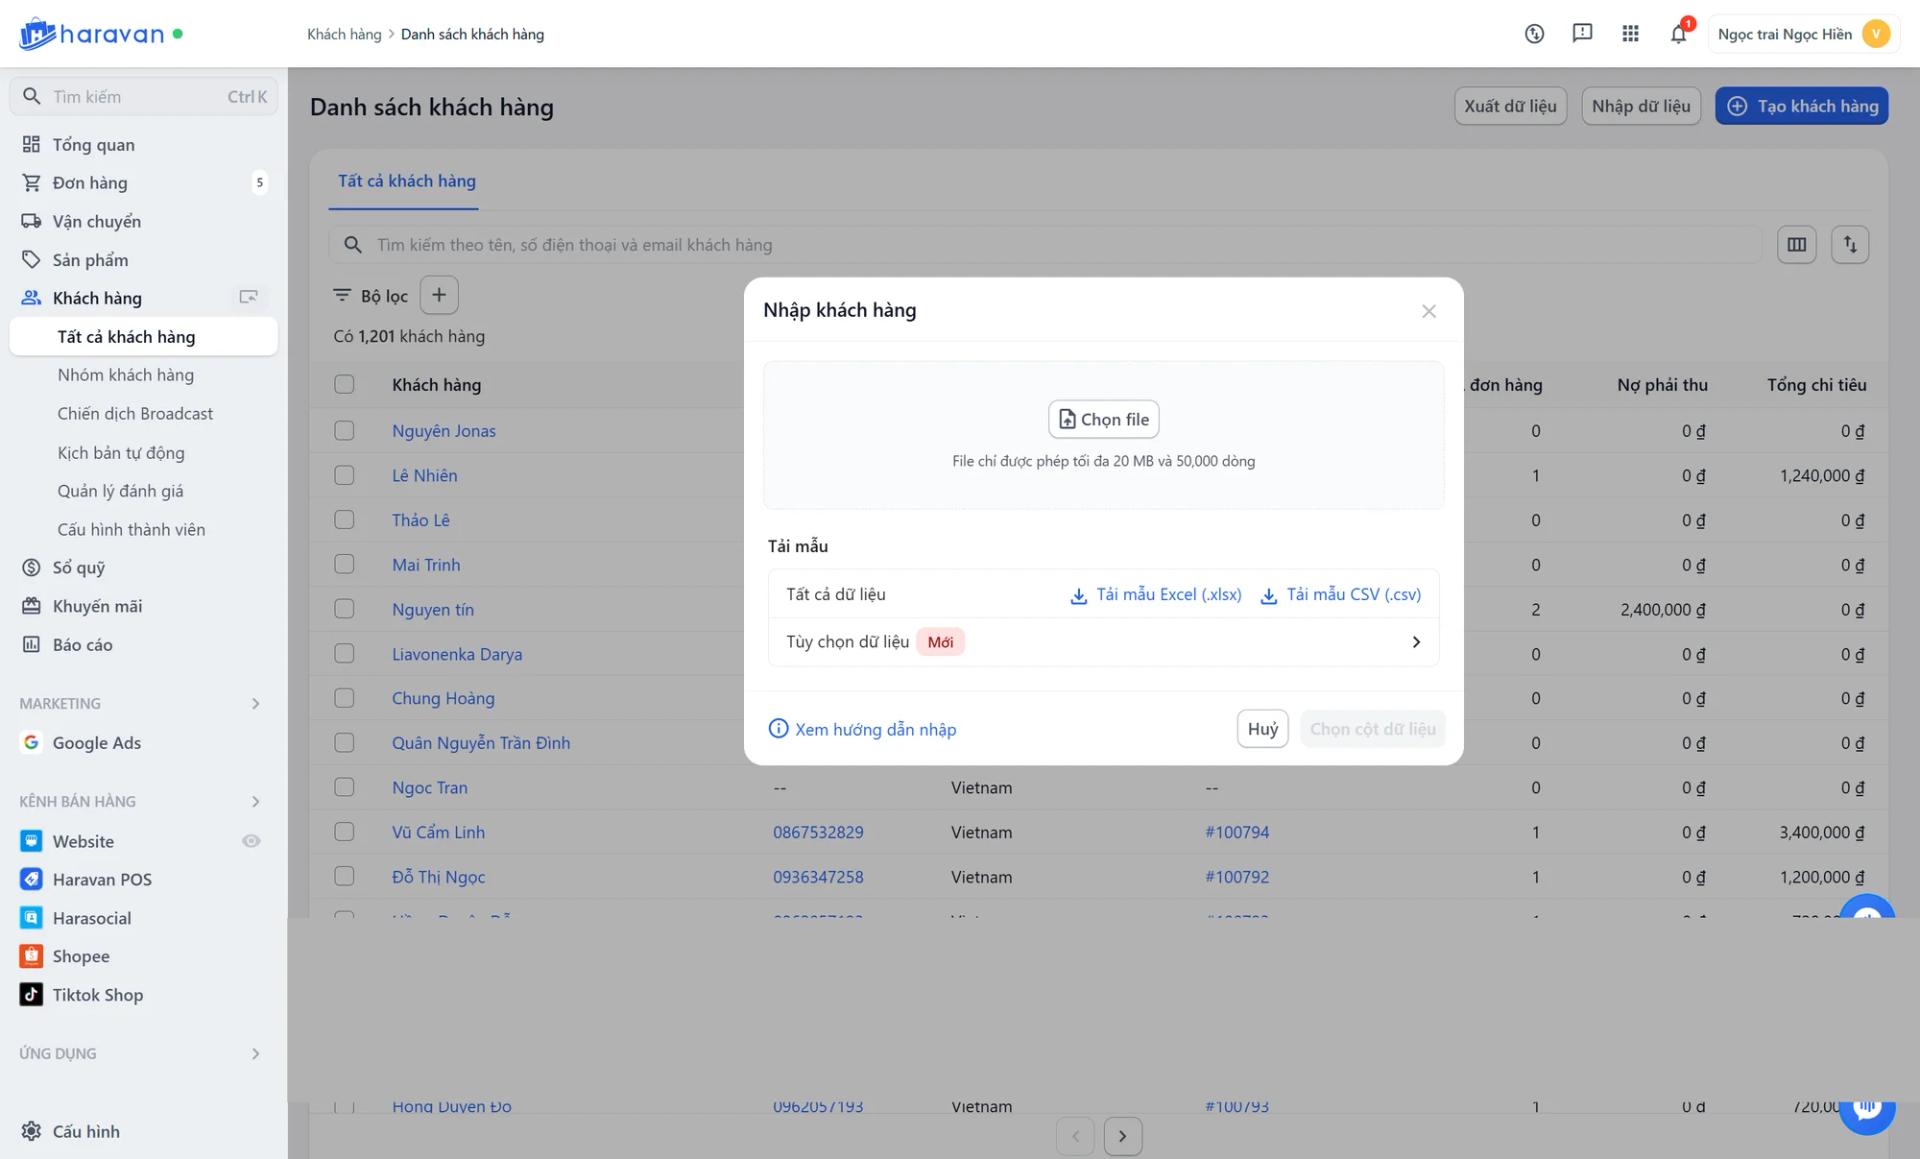This screenshot has height=1159, width=1920.
Task: Open the column display settings icon
Action: (x=1796, y=245)
